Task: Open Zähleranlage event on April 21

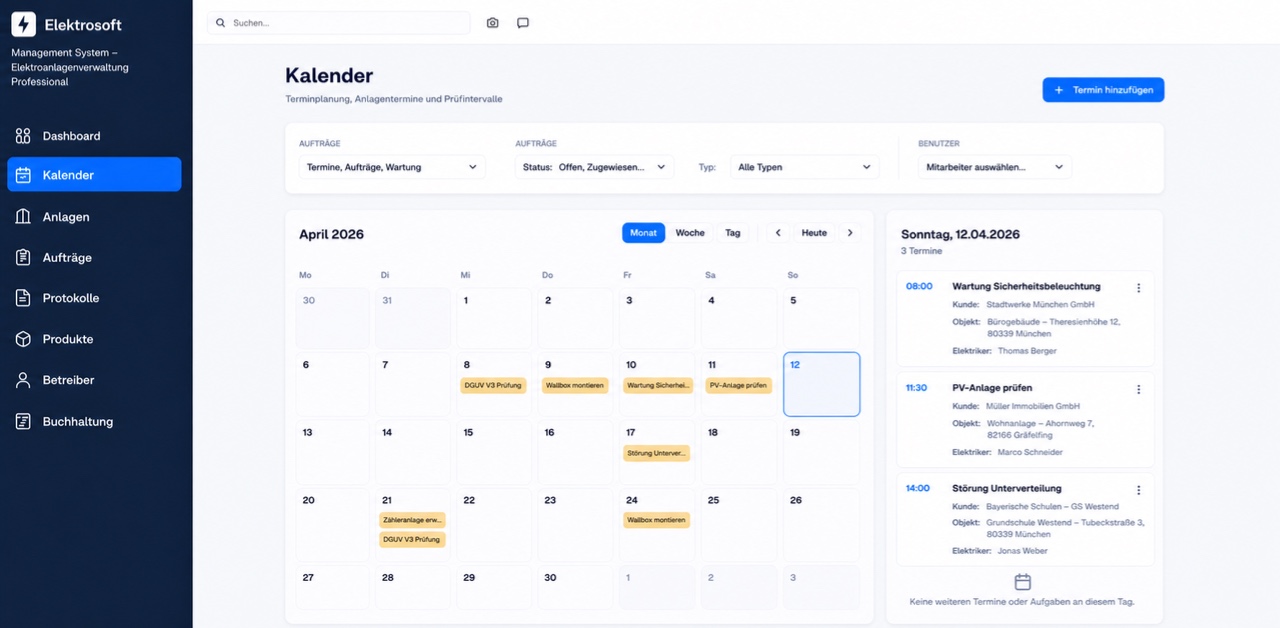Action: (412, 520)
